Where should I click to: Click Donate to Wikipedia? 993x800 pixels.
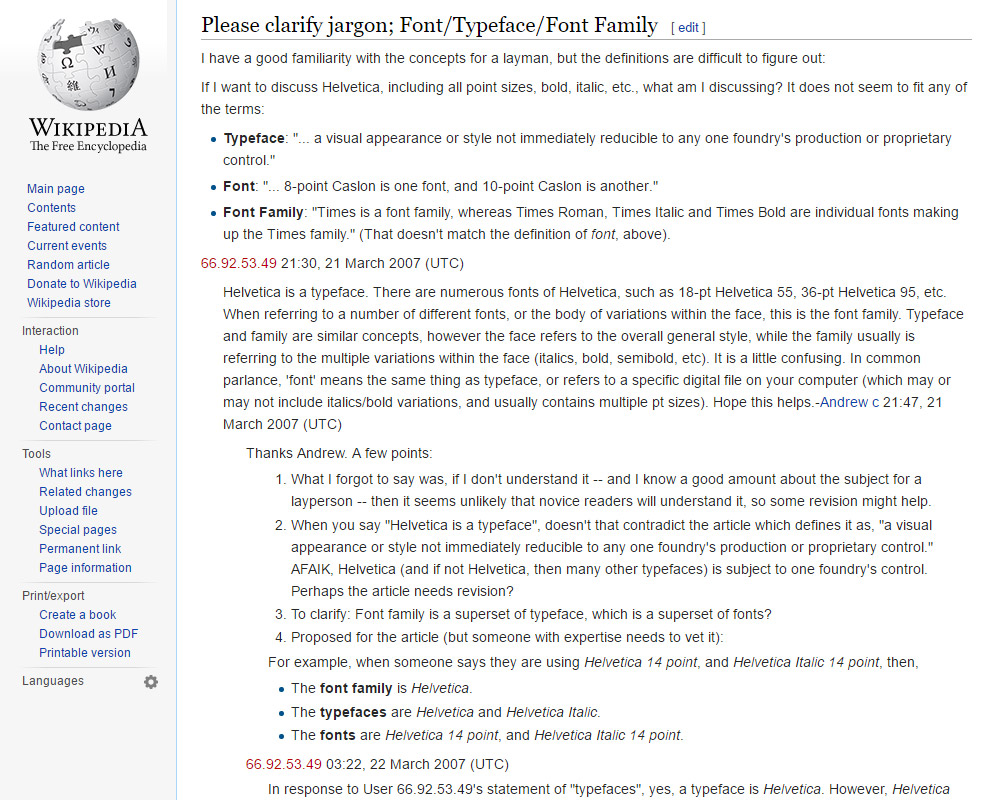click(x=82, y=284)
